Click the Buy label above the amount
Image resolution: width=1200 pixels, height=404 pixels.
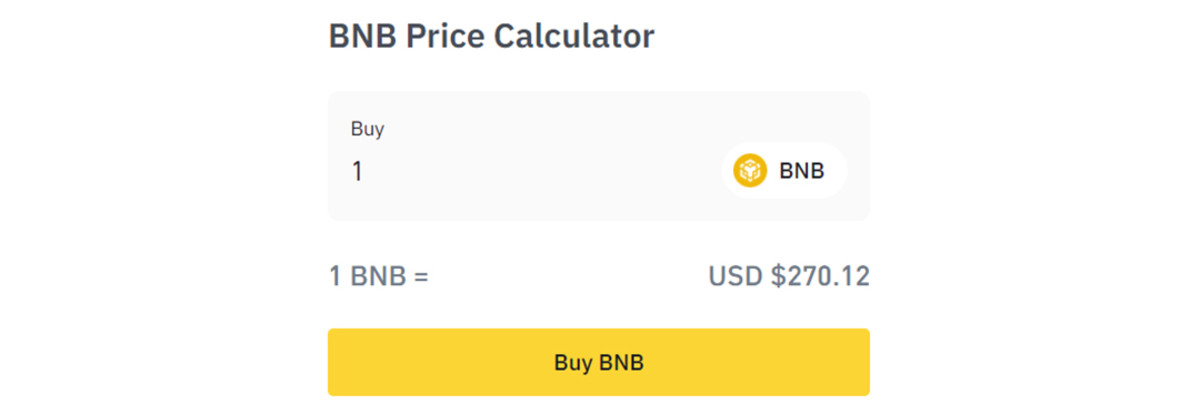[367, 129]
